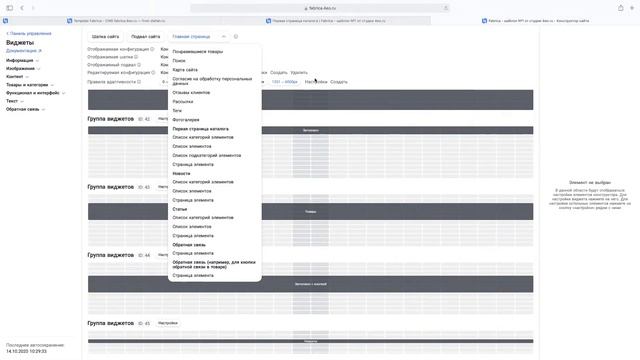This screenshot has width=640, height=360.
Task: Toggle the Safari sidebar icon
Action: 10,8
